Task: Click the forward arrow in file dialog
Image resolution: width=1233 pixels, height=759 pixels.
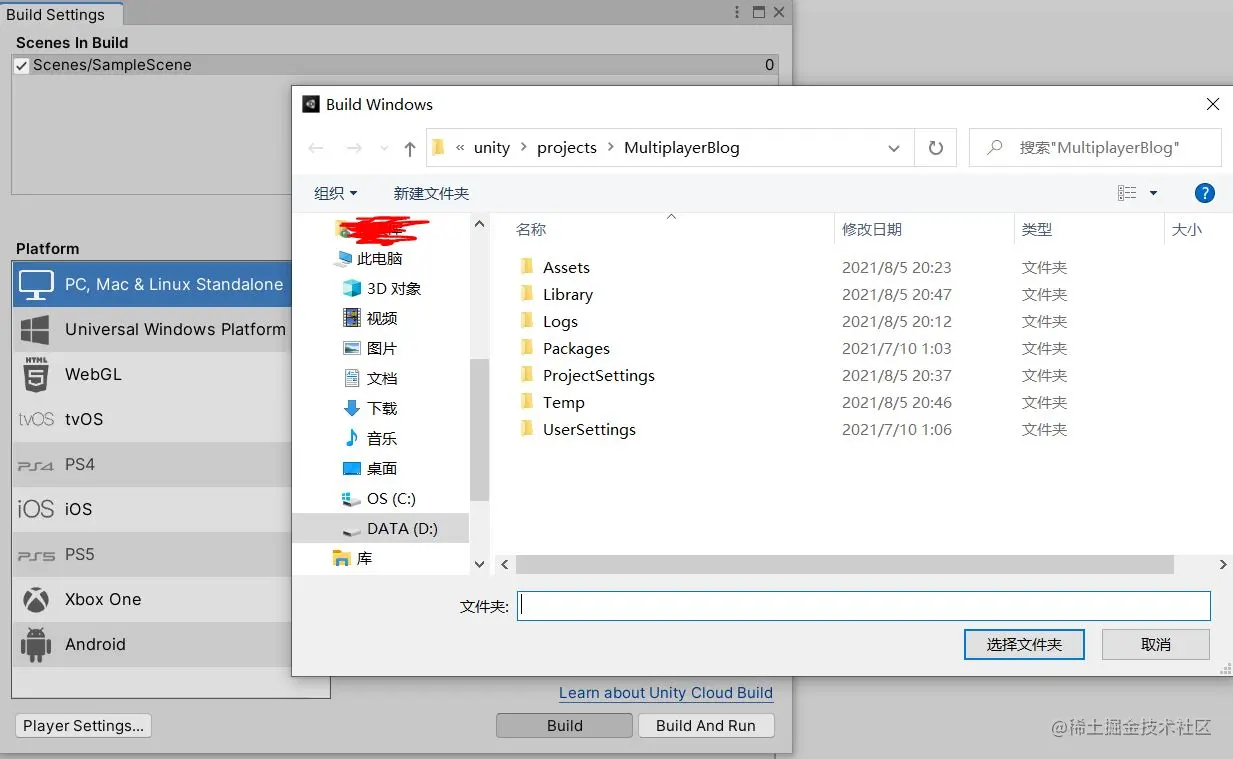Action: point(354,148)
